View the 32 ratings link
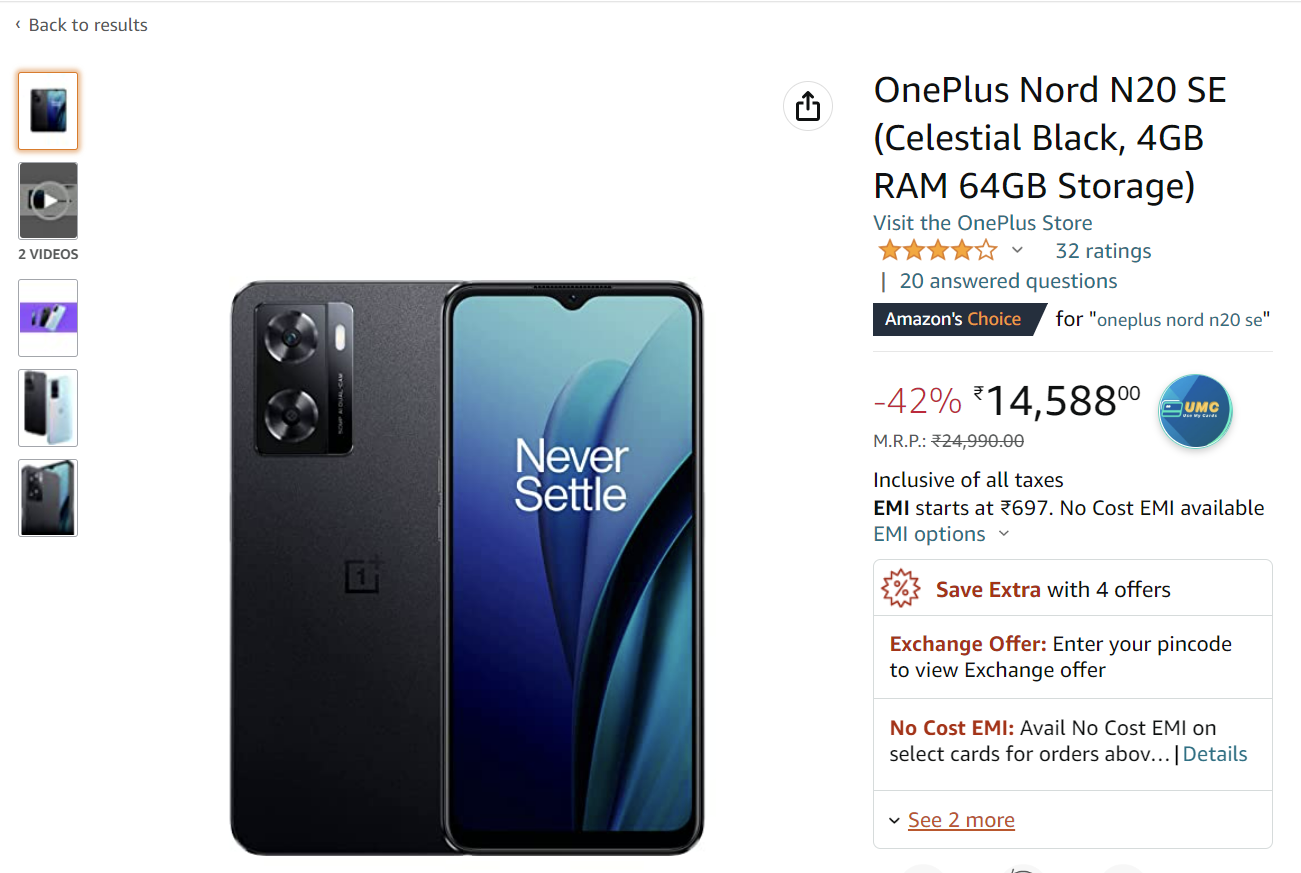 pyautogui.click(x=1102, y=250)
